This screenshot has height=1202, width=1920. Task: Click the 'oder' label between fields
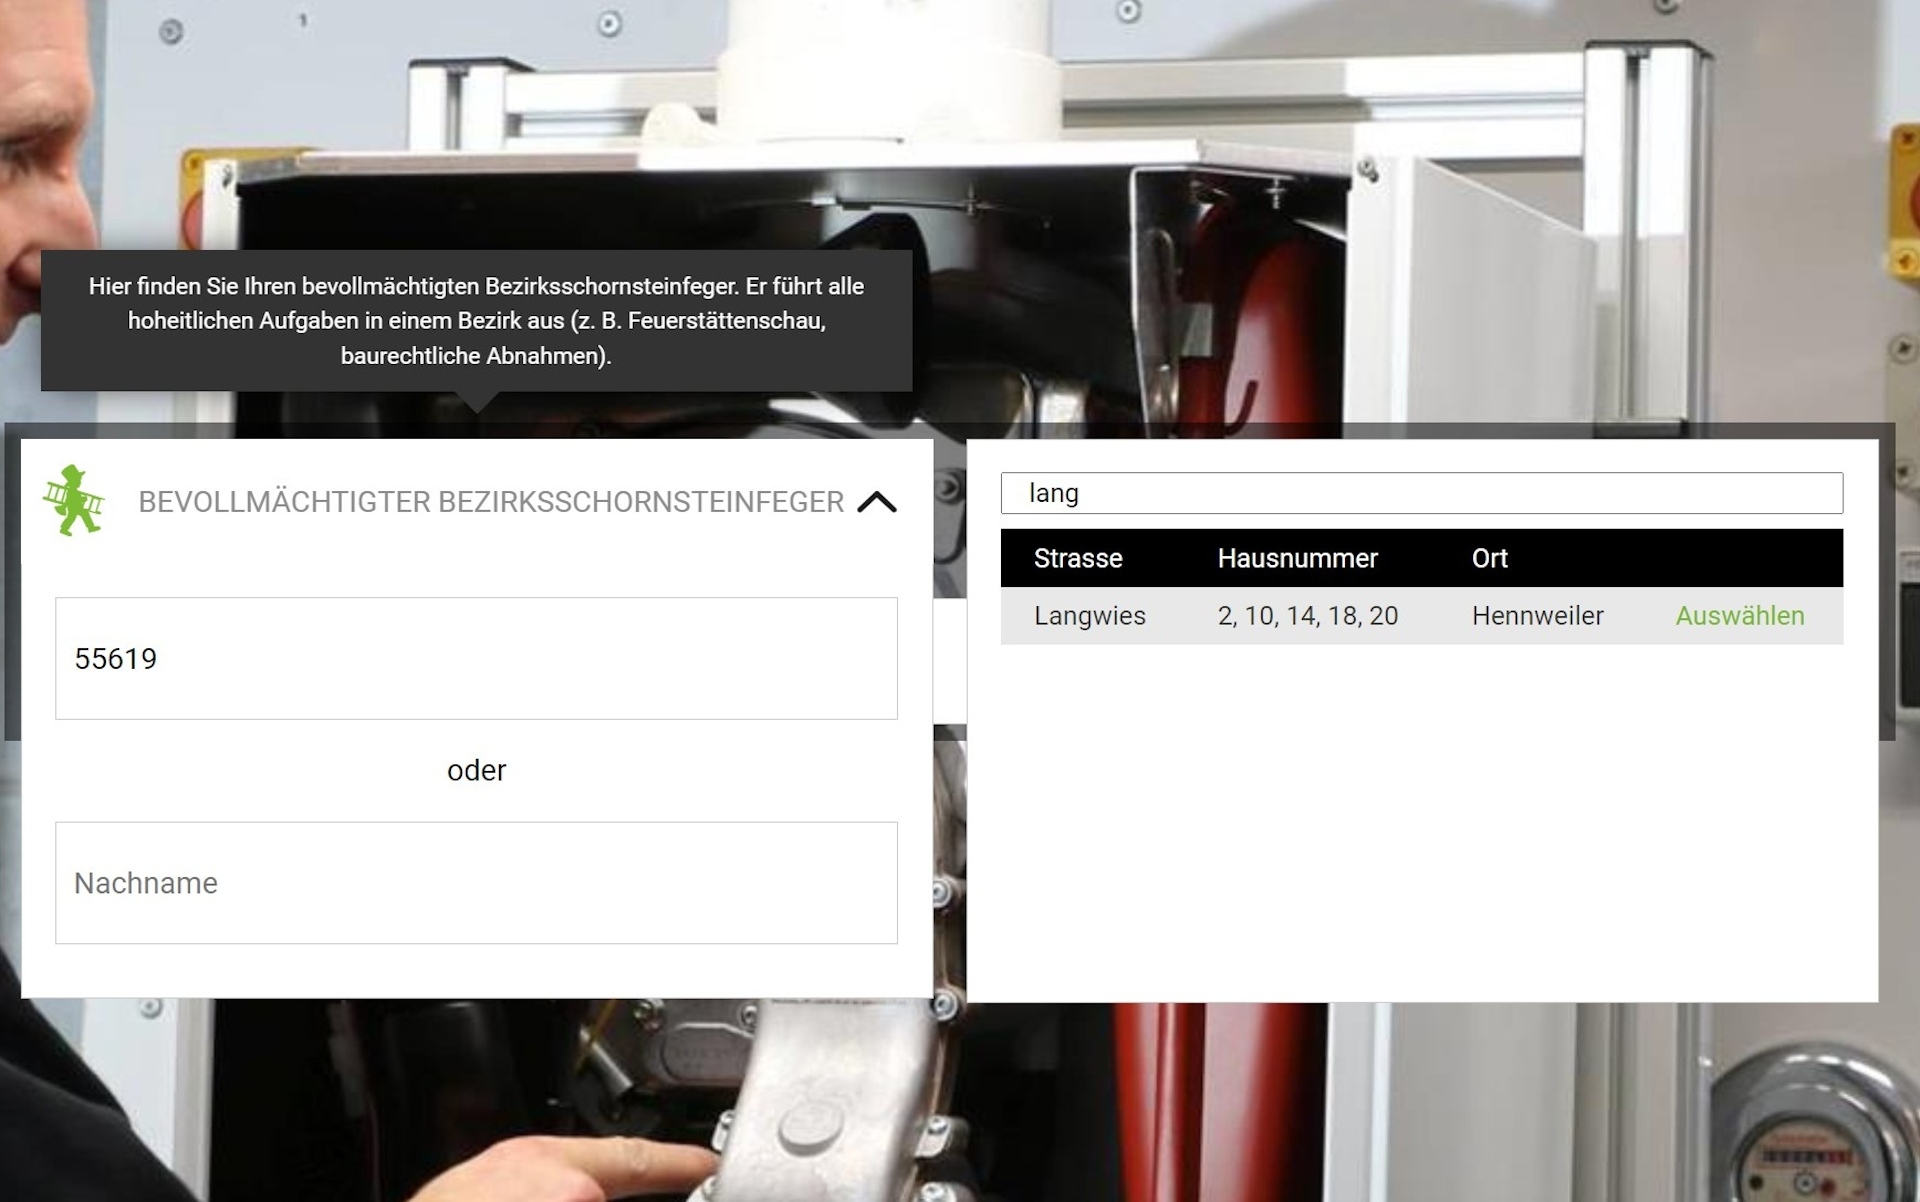[x=476, y=770]
